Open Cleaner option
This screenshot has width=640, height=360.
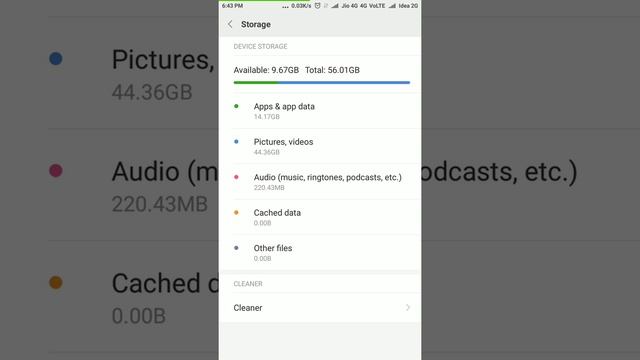320,308
